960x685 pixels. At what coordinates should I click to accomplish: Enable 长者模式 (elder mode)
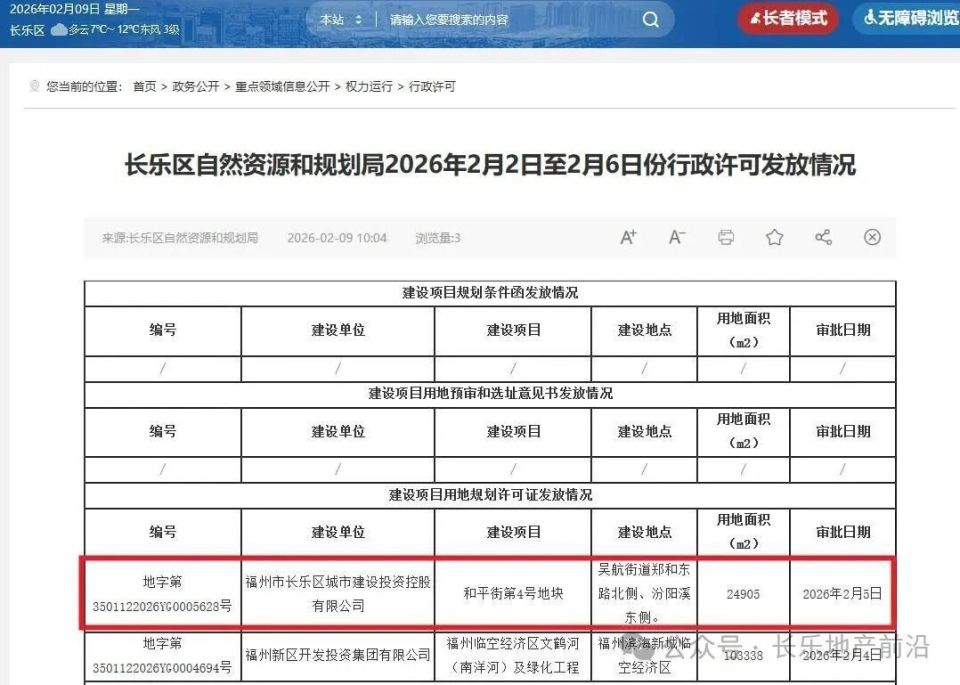tap(786, 18)
